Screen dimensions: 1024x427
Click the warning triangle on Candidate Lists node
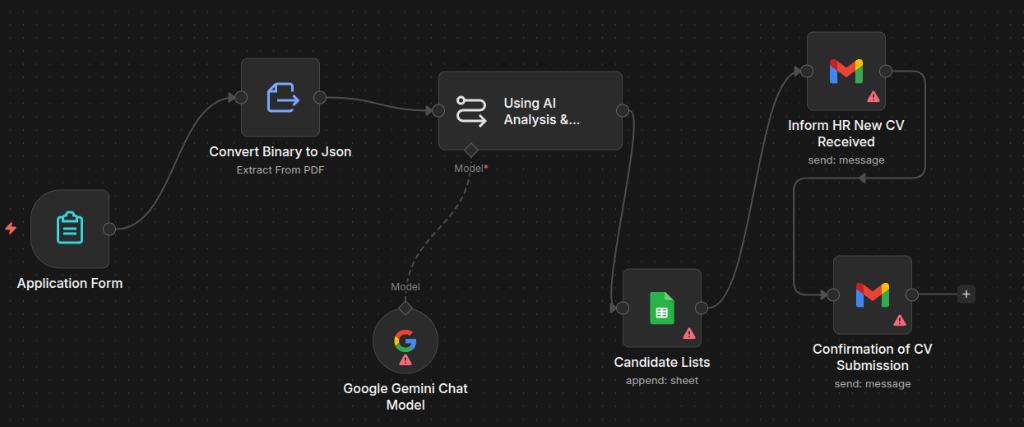689,334
